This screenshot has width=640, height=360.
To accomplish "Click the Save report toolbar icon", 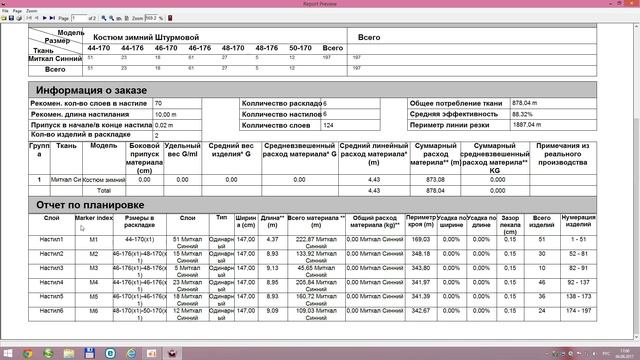I will [x=11, y=18].
